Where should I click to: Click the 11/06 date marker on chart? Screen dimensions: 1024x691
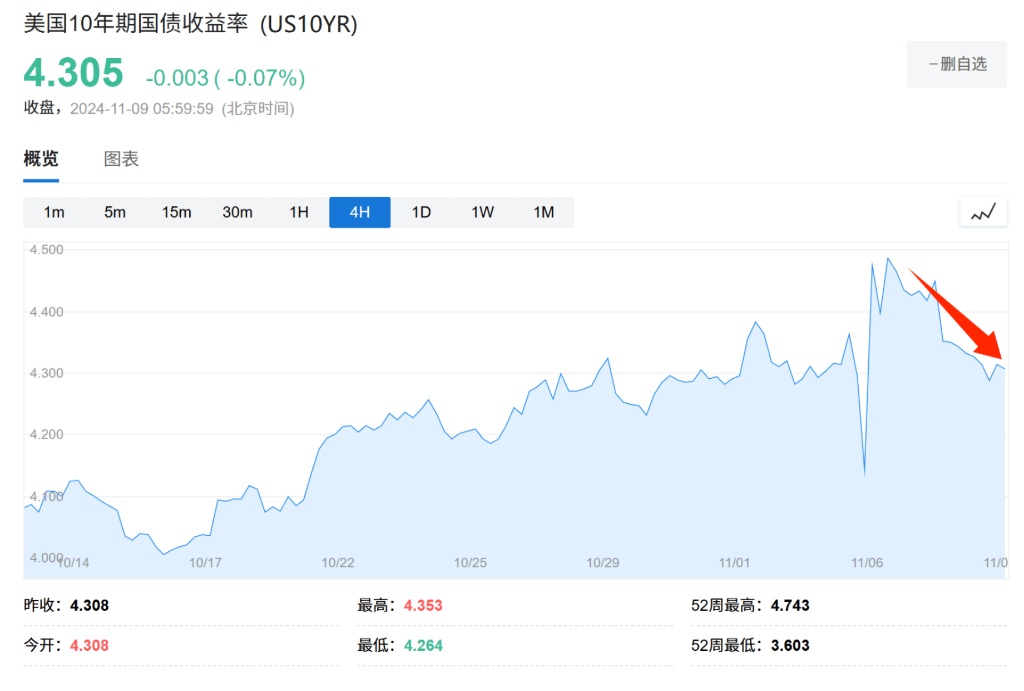(867, 563)
